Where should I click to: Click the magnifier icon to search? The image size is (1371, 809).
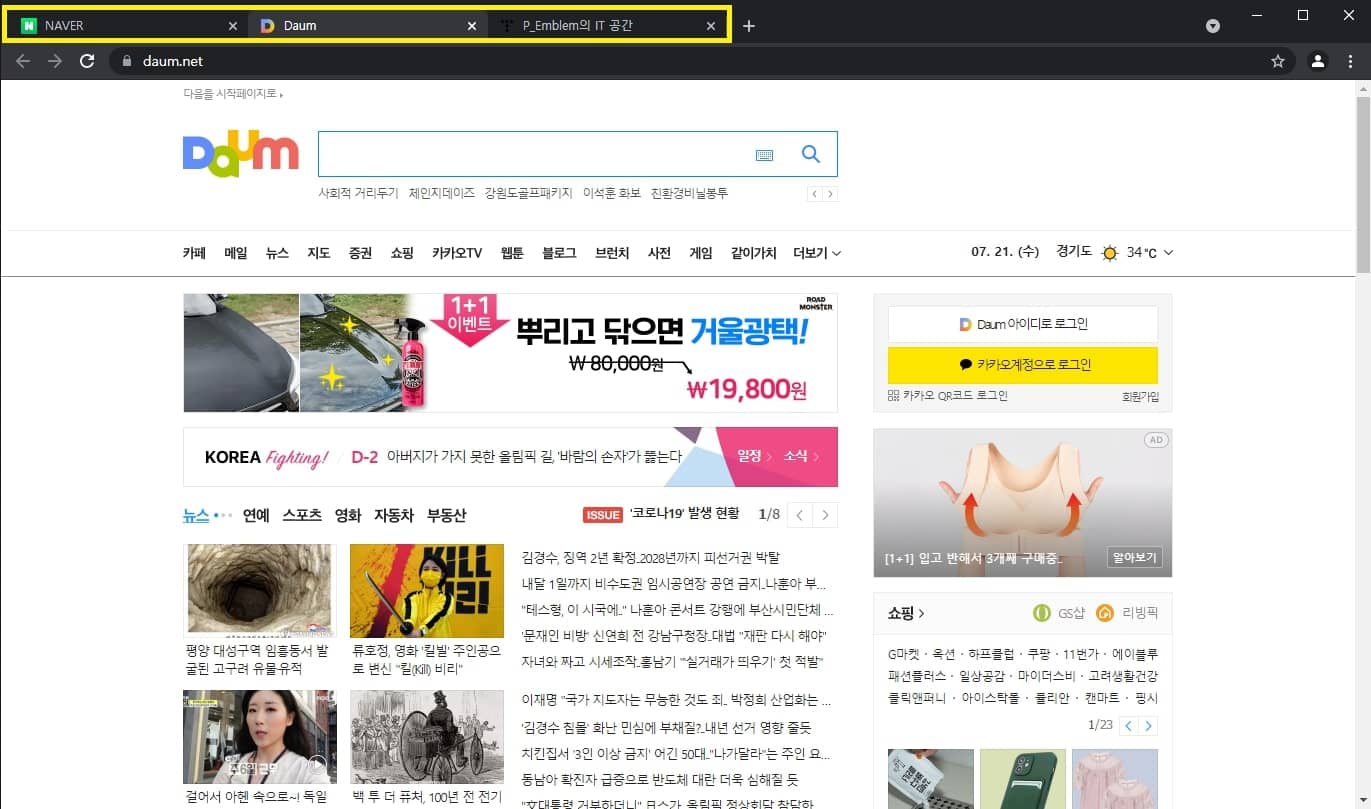tap(810, 154)
